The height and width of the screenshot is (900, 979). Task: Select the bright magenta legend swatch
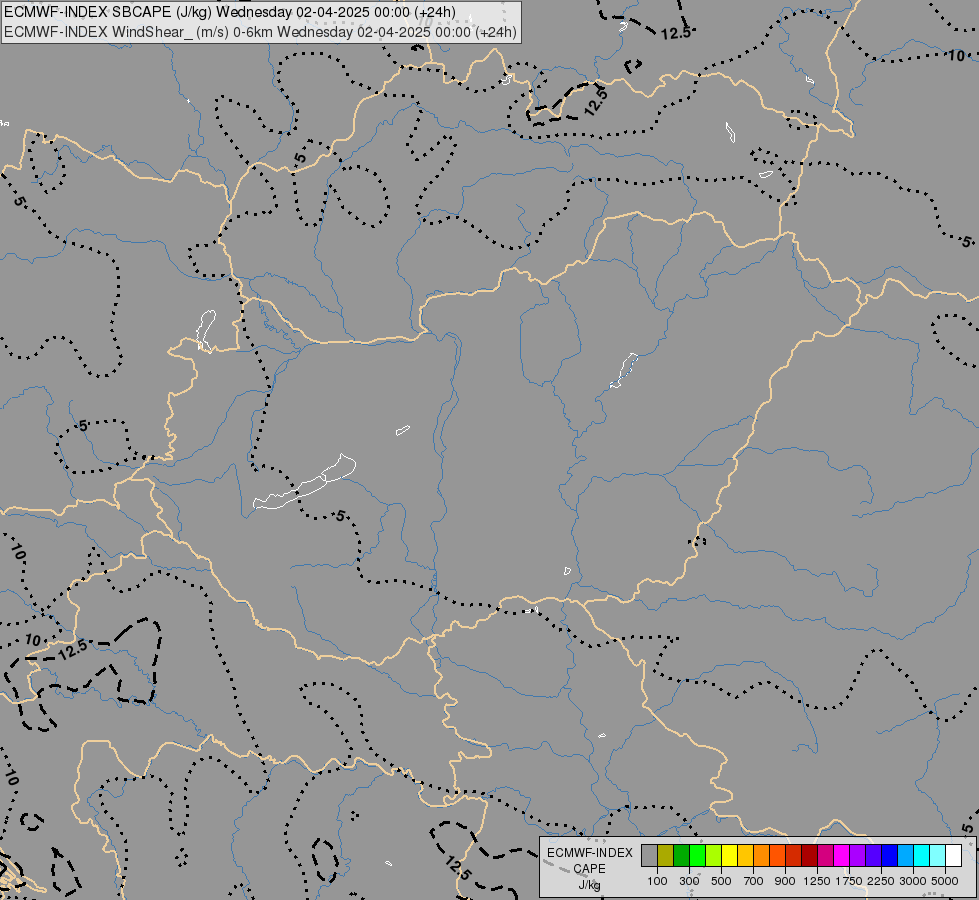[x=841, y=856]
